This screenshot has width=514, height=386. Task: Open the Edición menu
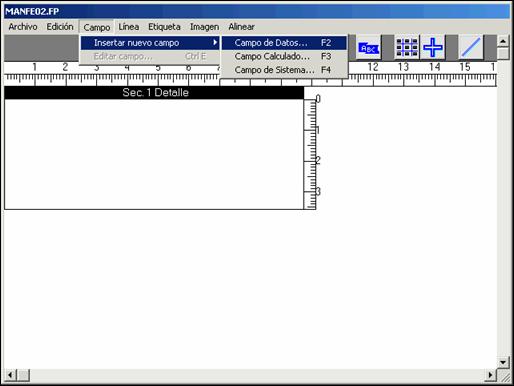click(60, 27)
